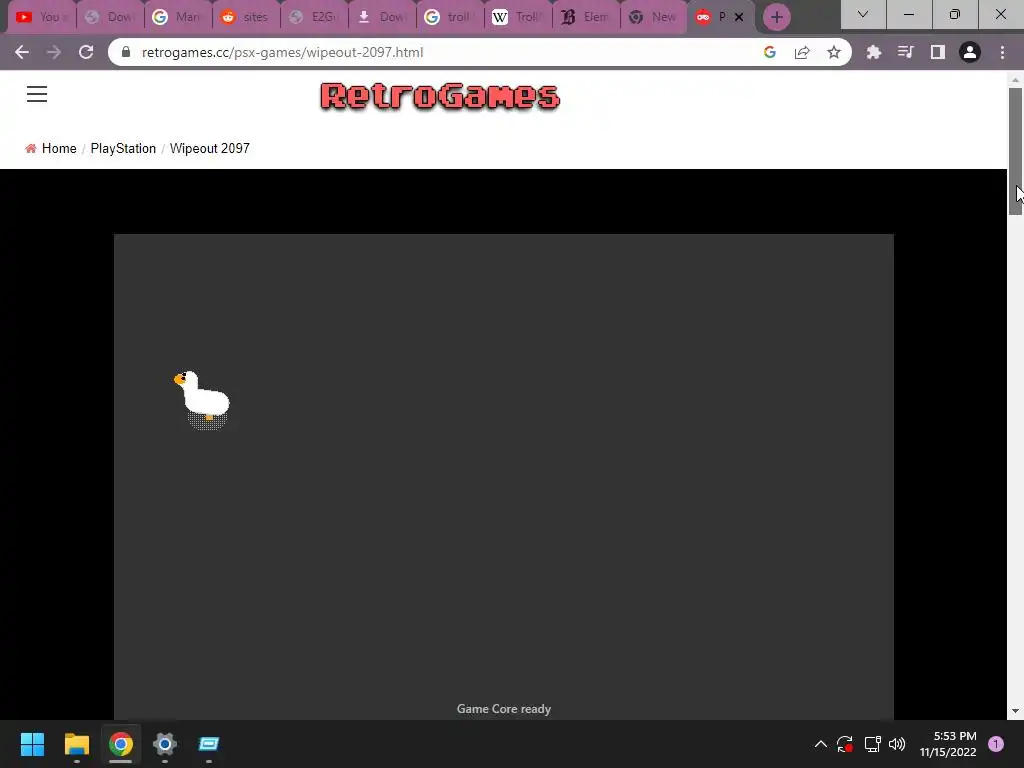Switch to the Google 'troll' tab
Screen dimensions: 1024x768
coord(449,17)
